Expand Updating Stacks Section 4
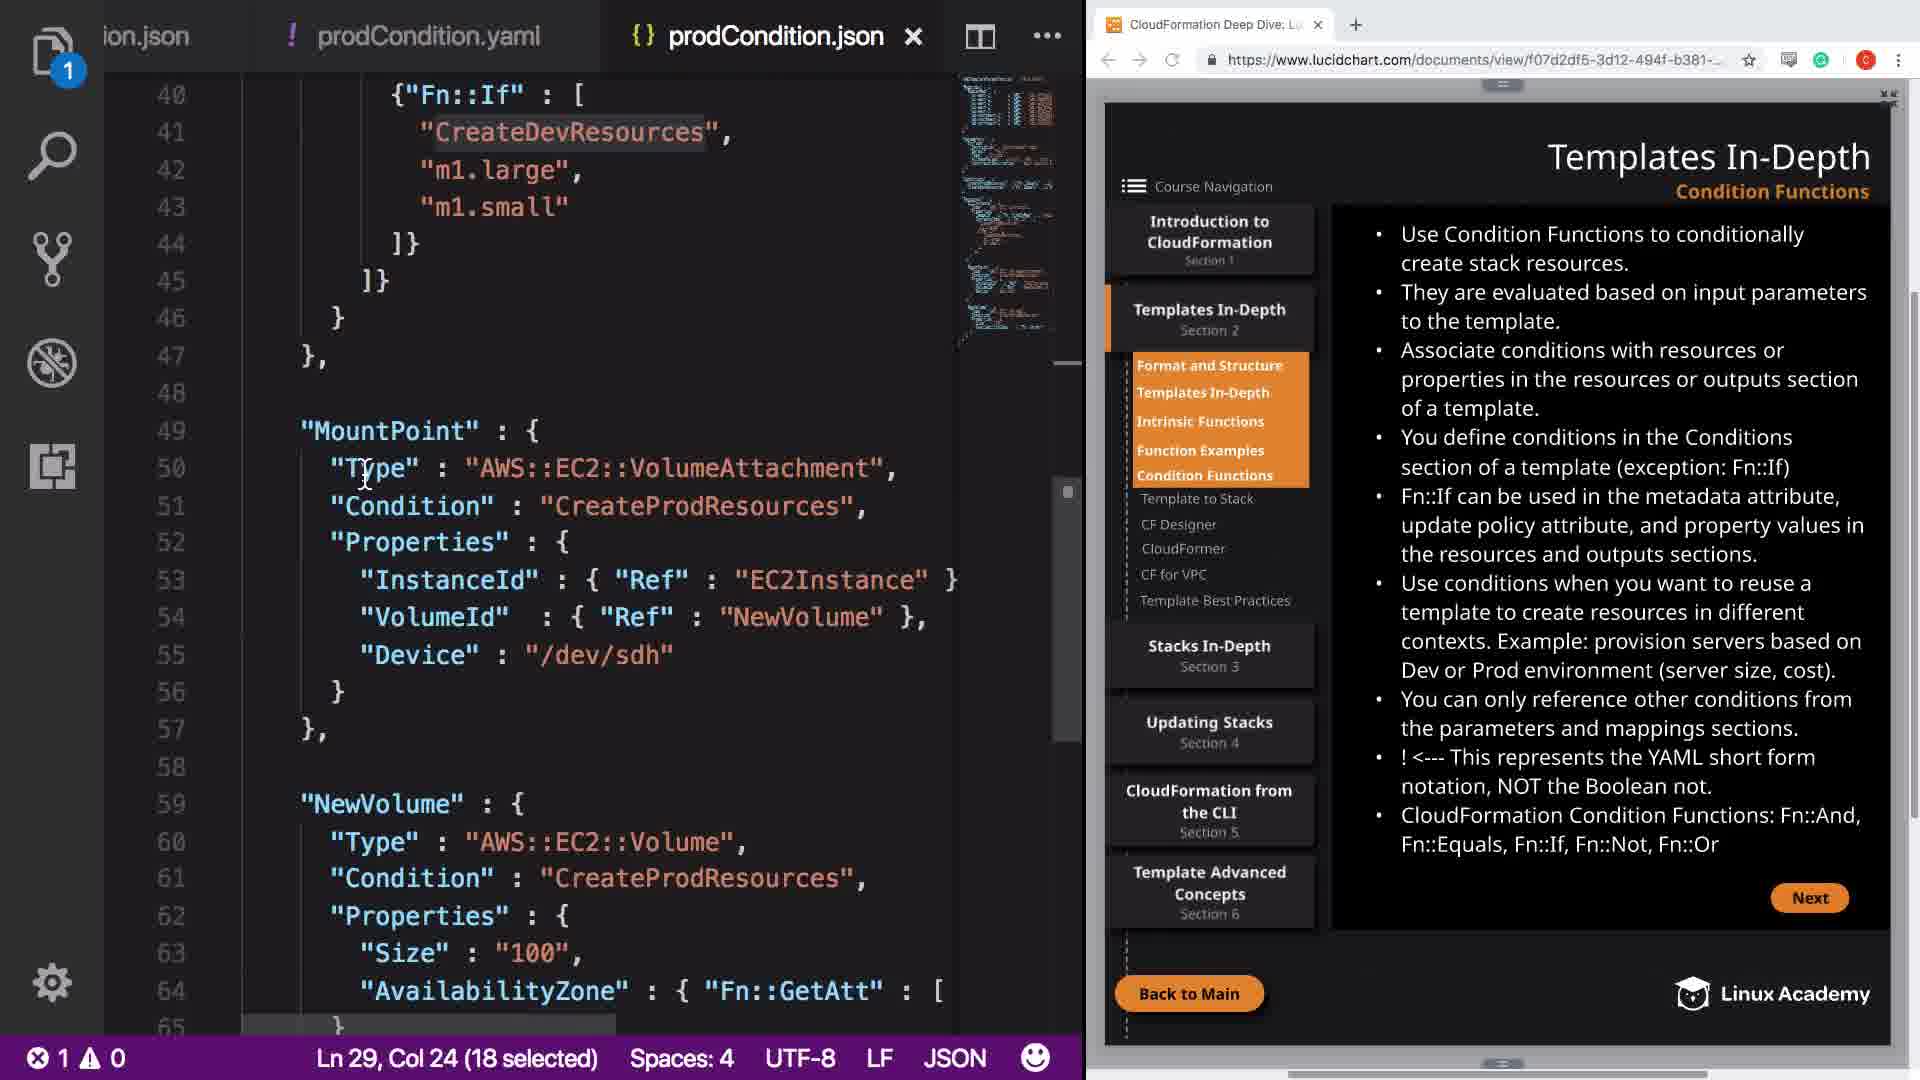 coord(1209,731)
